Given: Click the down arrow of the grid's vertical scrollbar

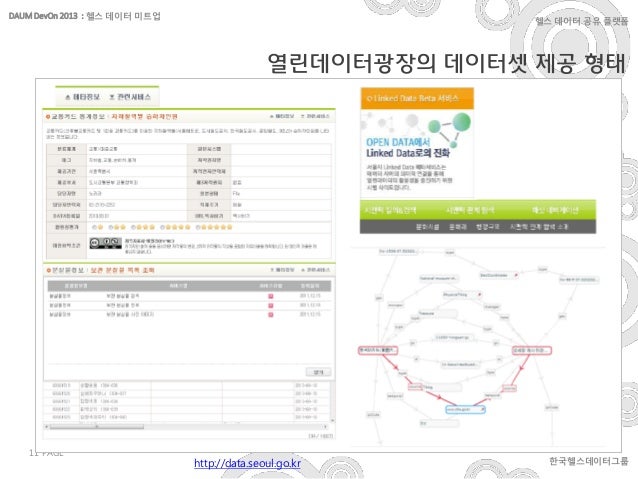Looking at the screenshot, I should point(332,420).
